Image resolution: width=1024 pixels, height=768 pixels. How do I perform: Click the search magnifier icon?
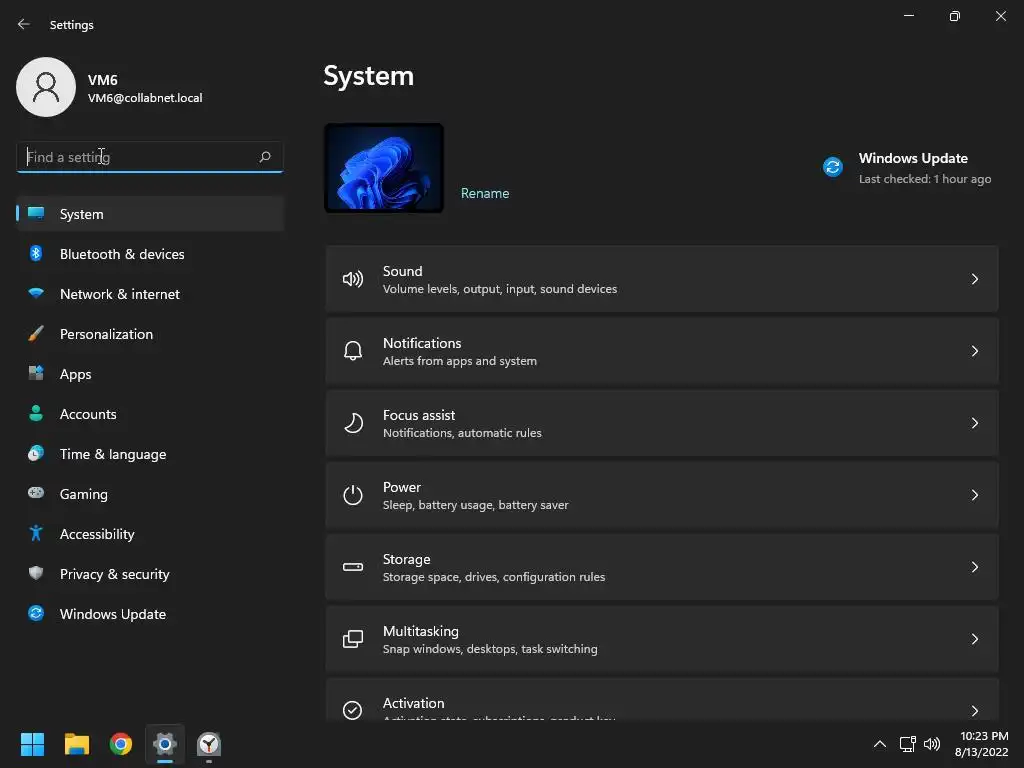tap(264, 157)
